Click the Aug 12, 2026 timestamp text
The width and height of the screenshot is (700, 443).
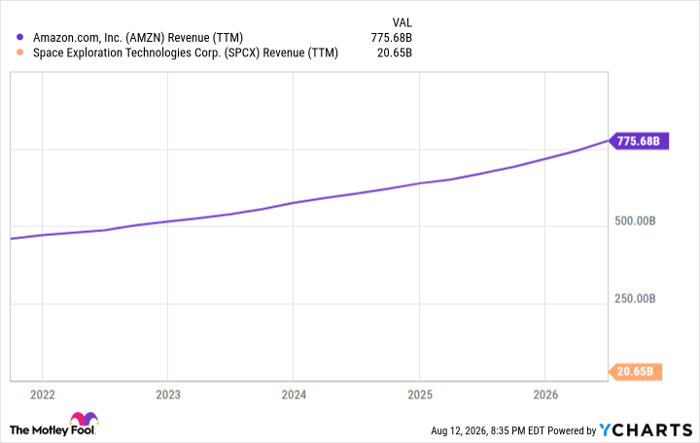click(x=487, y=430)
